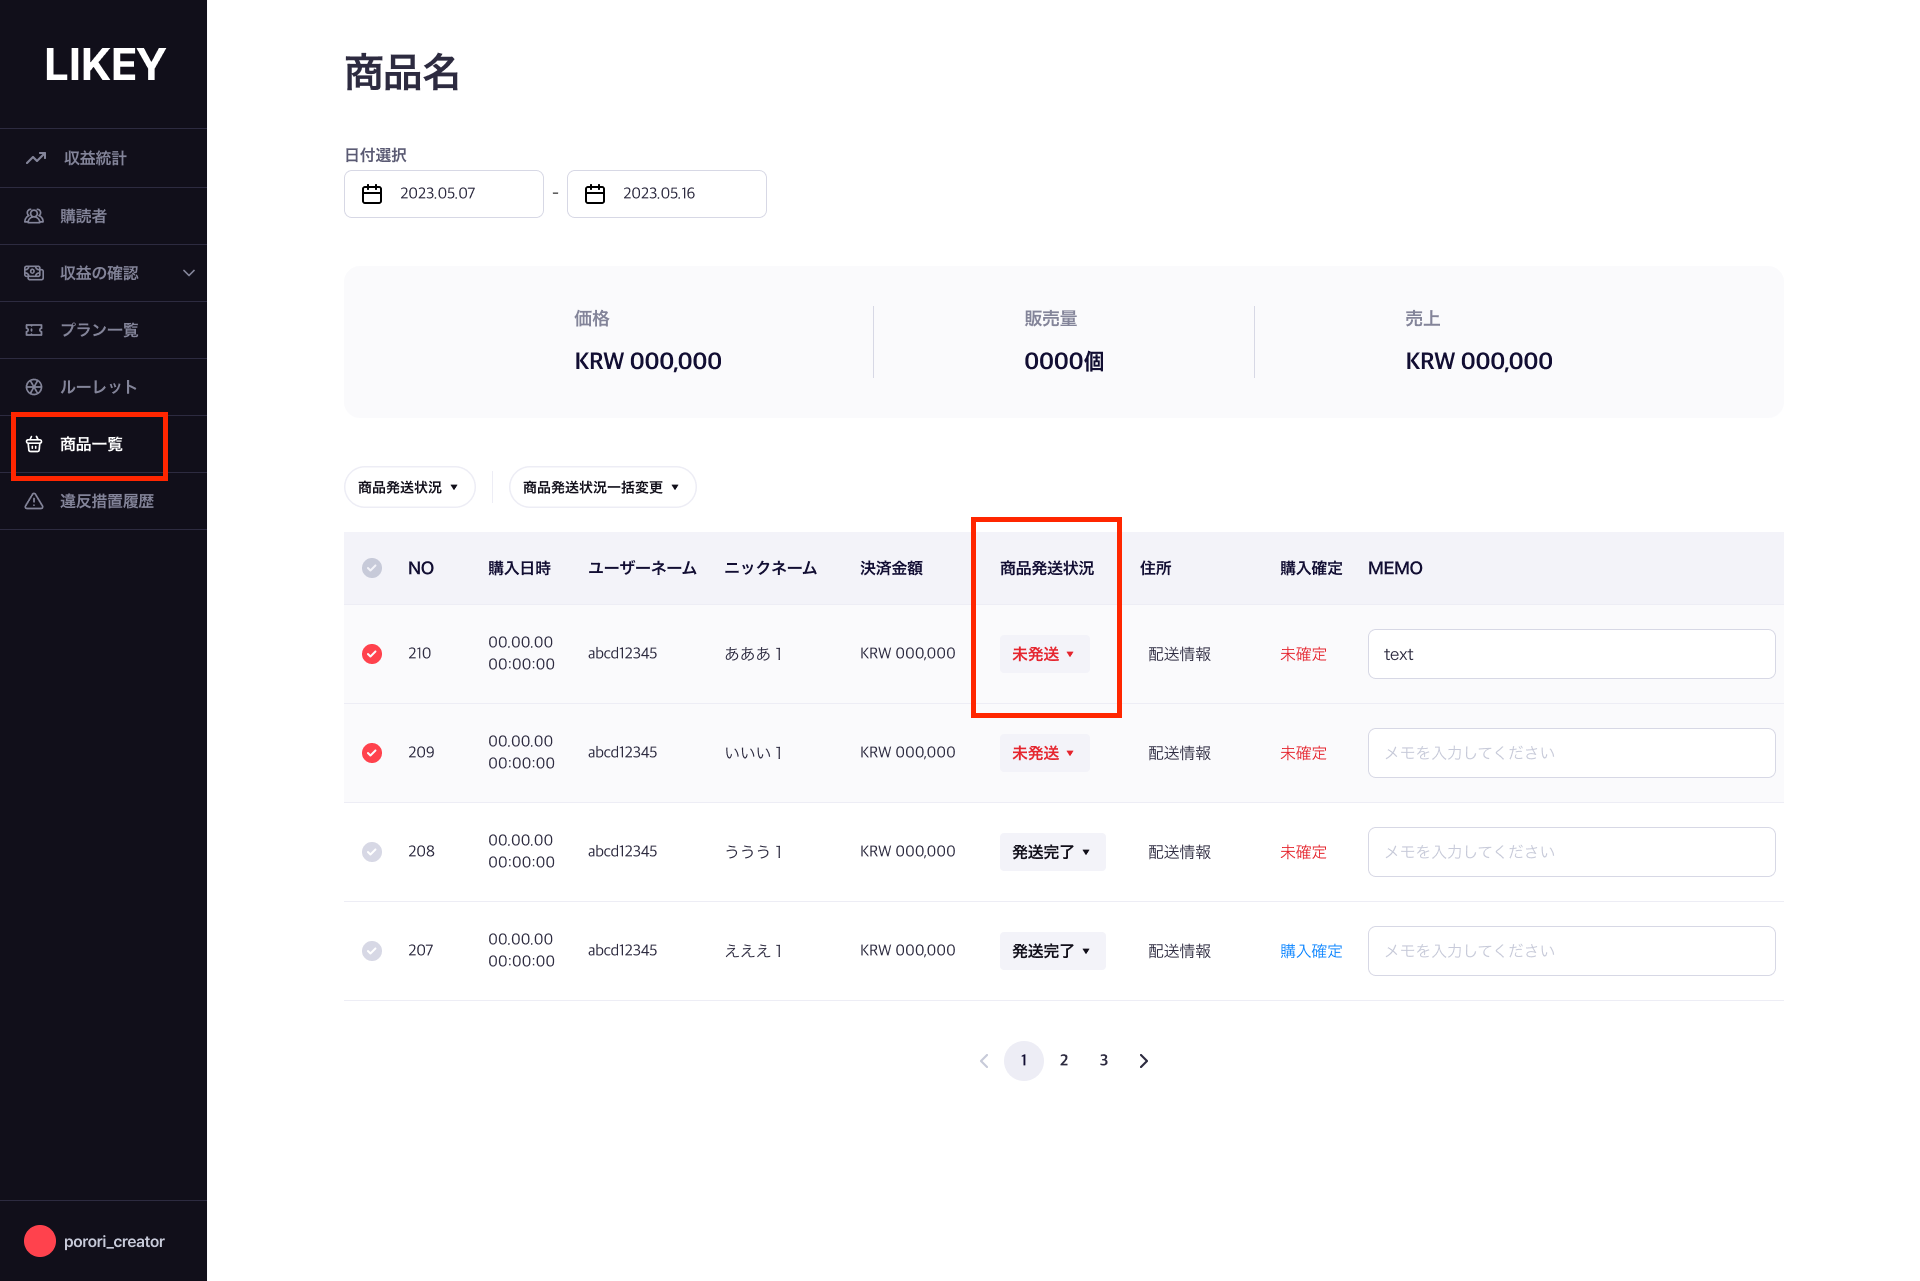Toggle the select-all header checkbox
This screenshot has height=1281, width=1920.
coord(372,568)
